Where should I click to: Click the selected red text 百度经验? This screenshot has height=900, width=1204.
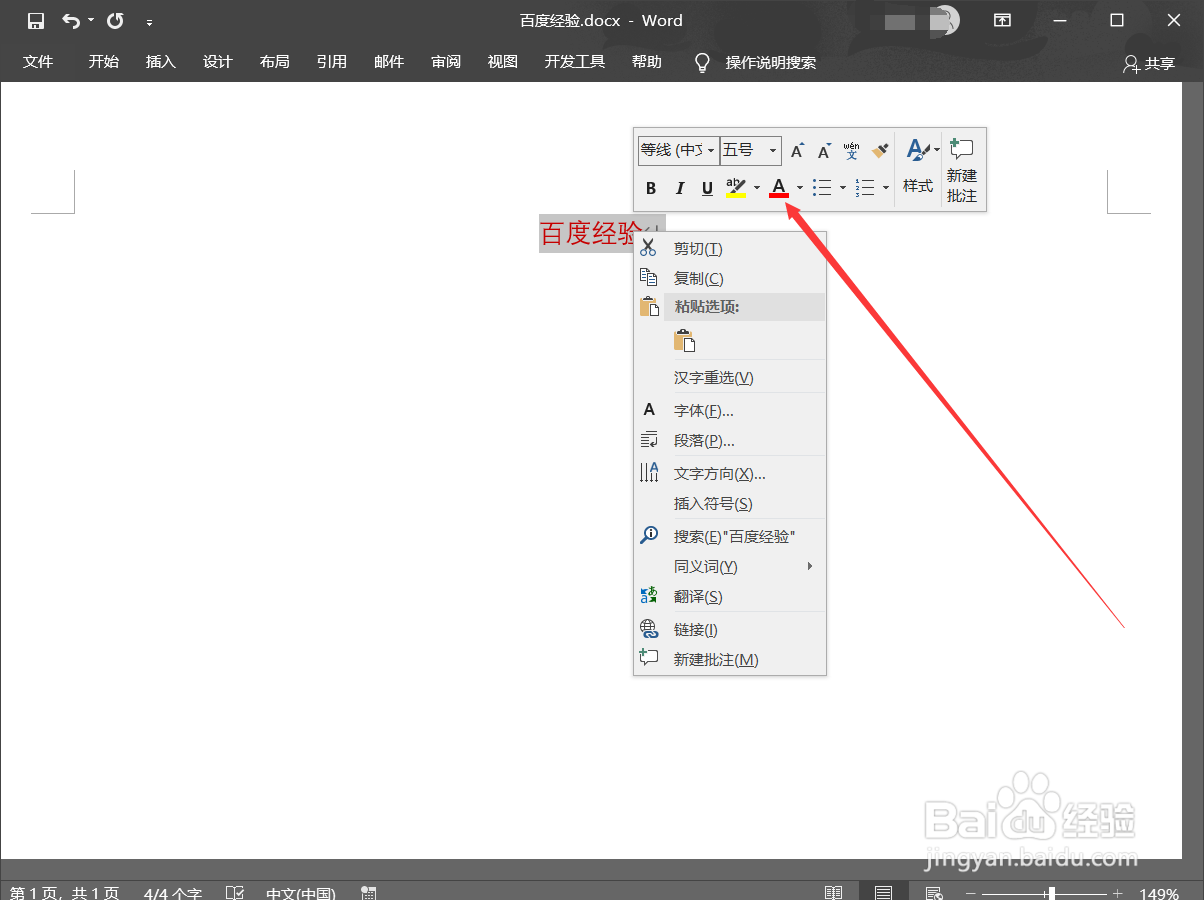[590, 234]
